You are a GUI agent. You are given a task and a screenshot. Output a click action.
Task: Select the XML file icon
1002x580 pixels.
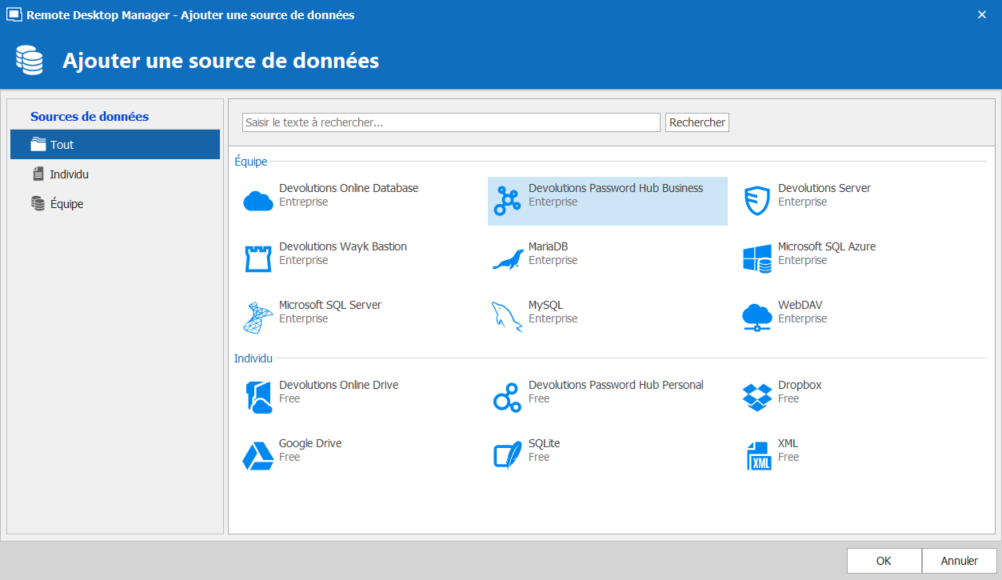759,456
